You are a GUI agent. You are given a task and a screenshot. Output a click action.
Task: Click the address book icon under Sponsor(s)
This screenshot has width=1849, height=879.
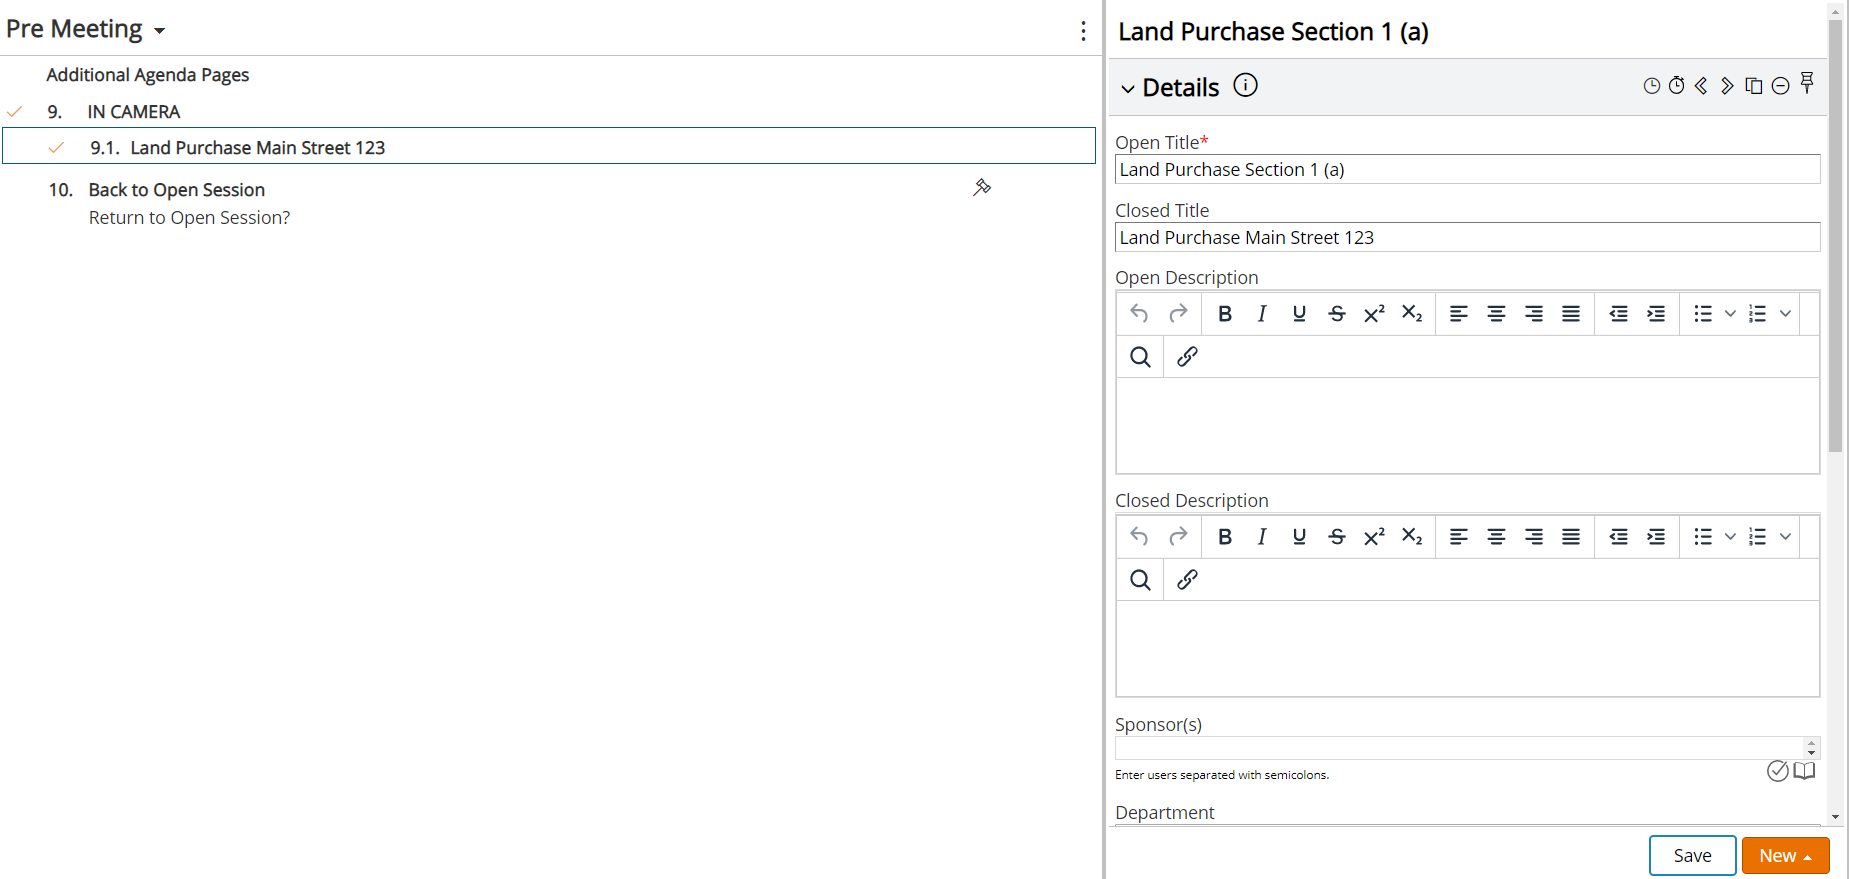[1804, 771]
